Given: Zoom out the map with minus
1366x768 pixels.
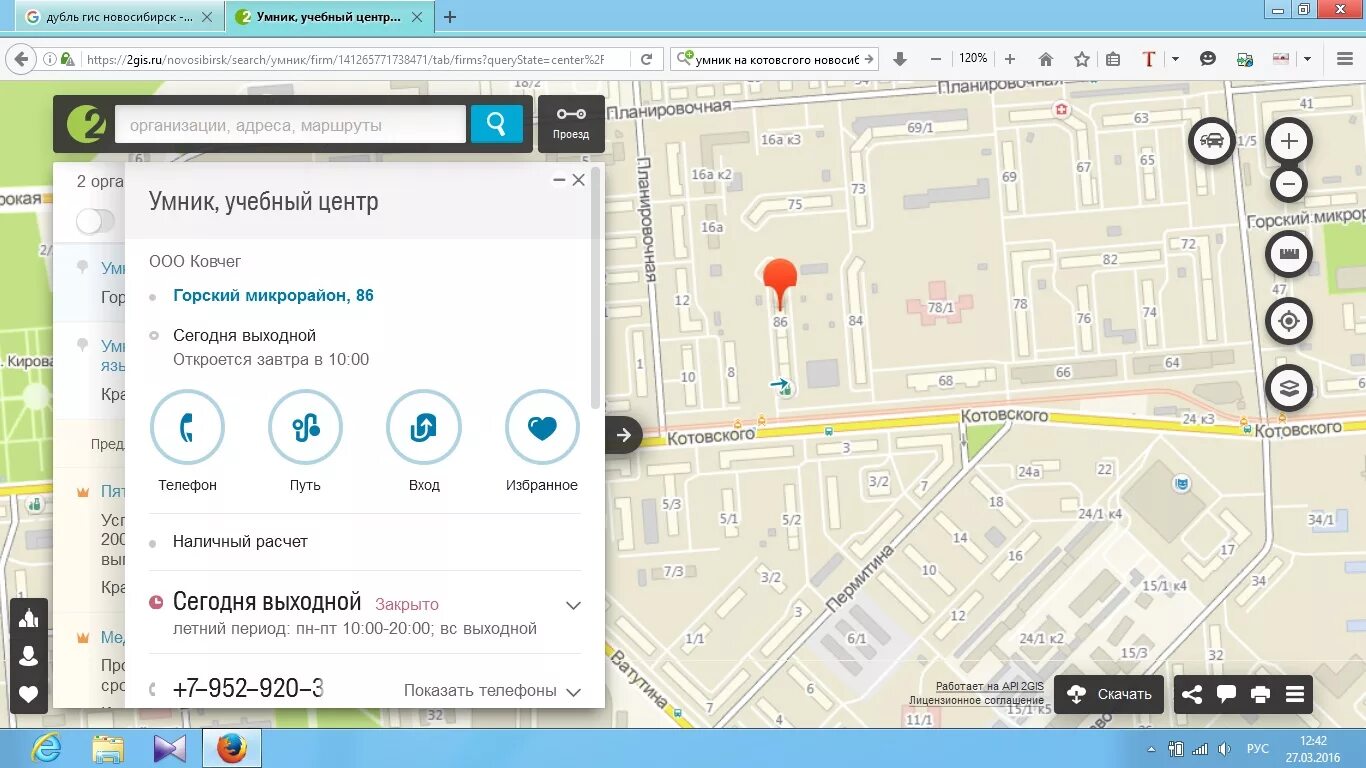Looking at the screenshot, I should pyautogui.click(x=1289, y=184).
